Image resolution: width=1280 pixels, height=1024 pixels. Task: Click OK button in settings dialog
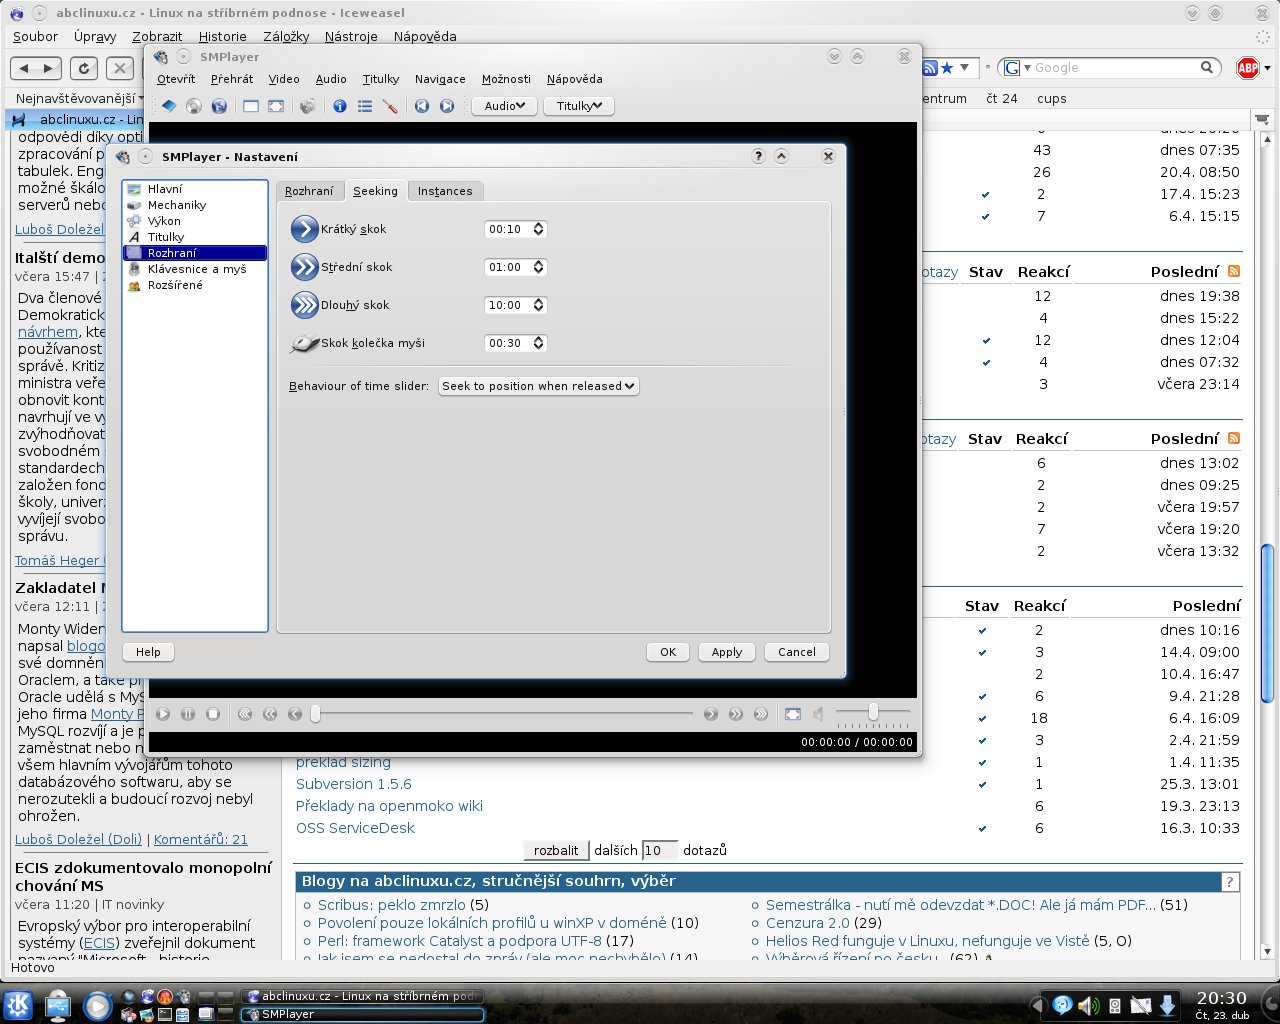pos(668,652)
